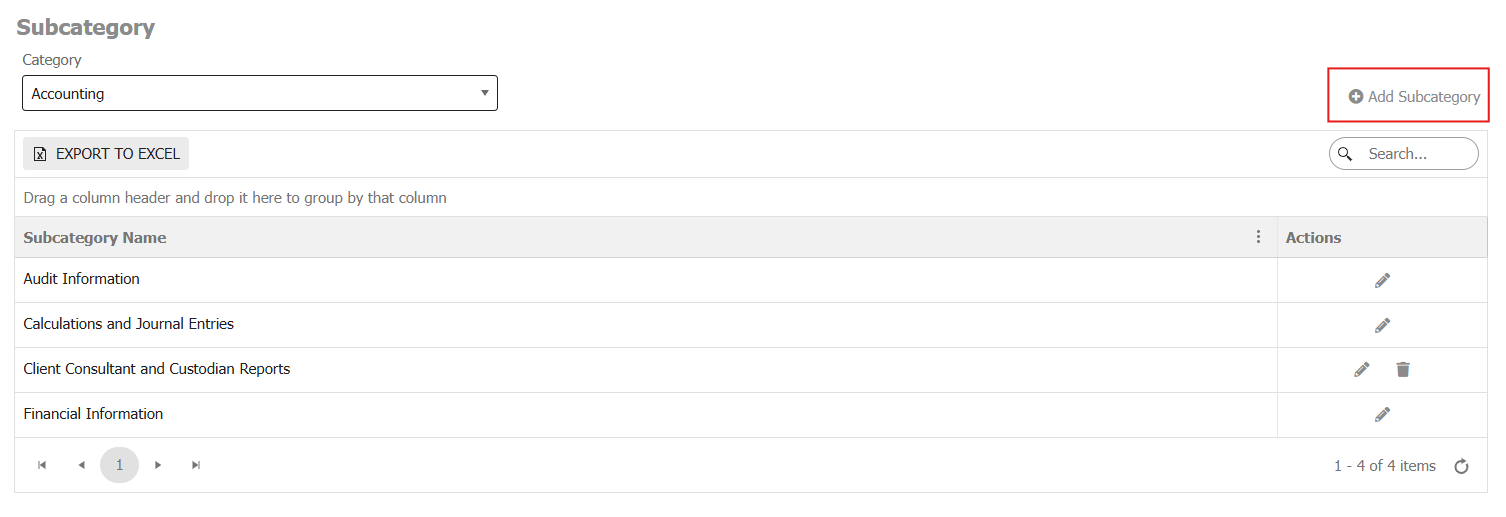The image size is (1506, 517).
Task: Click the Actions column header
Action: [x=1313, y=238]
